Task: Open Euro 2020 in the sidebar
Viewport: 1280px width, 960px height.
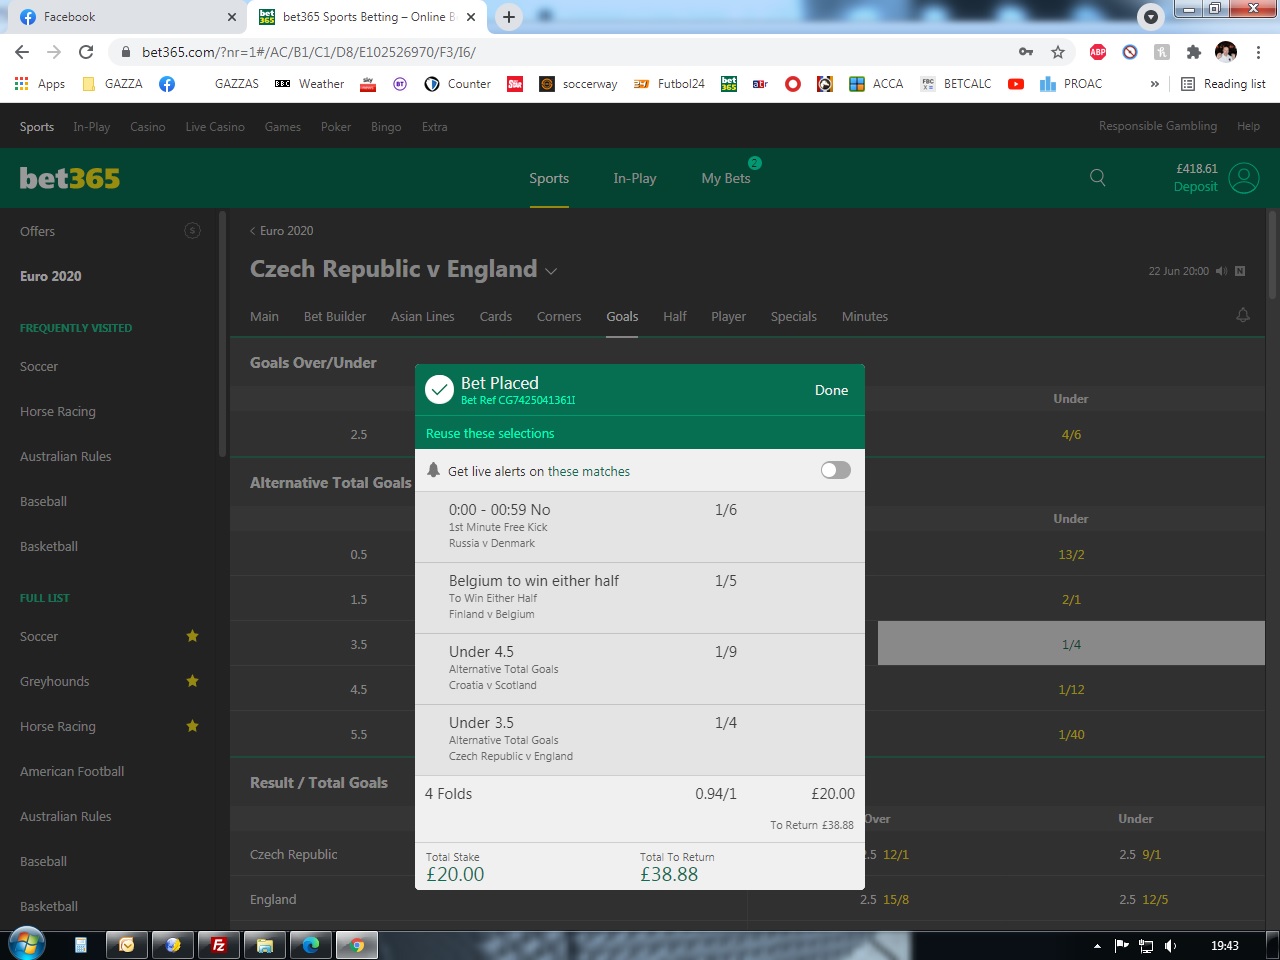Action: point(51,276)
